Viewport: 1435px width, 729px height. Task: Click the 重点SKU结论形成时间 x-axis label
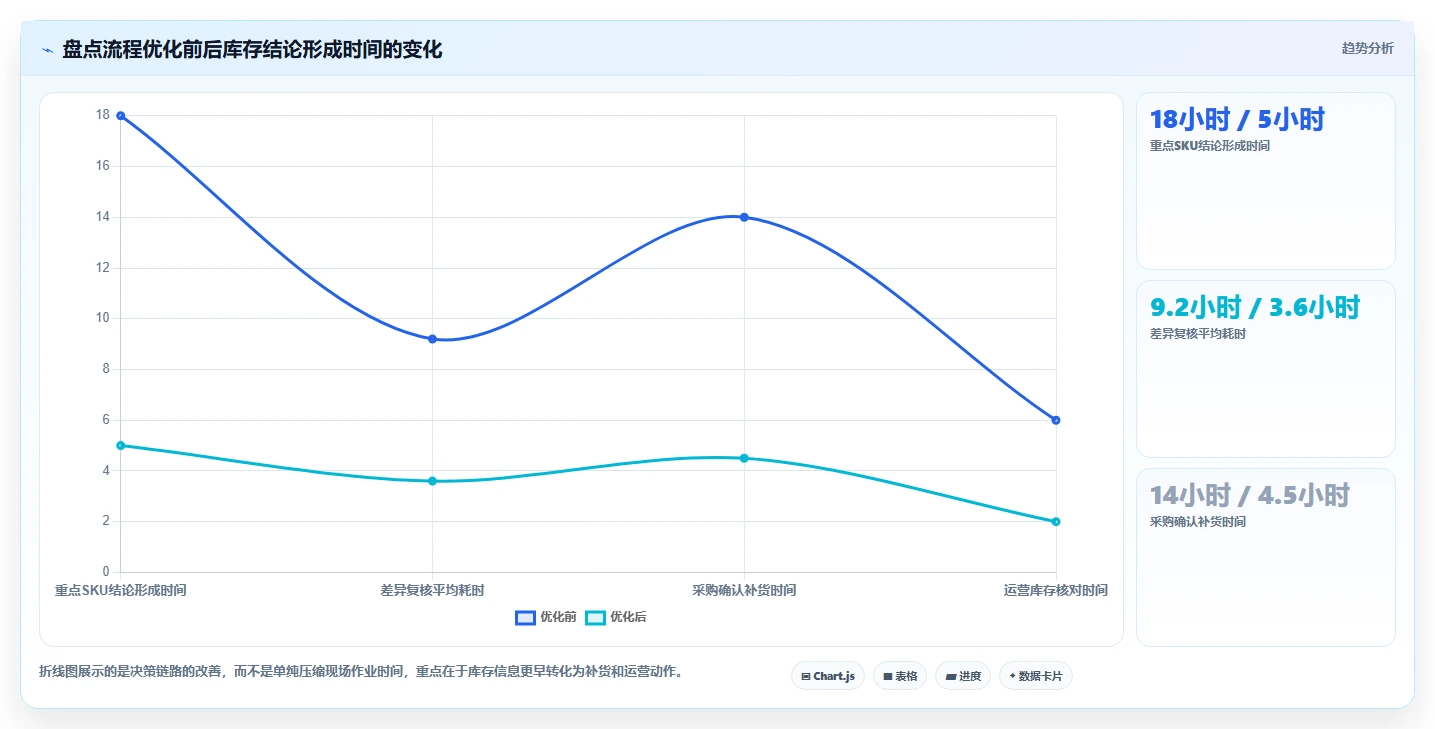121,590
